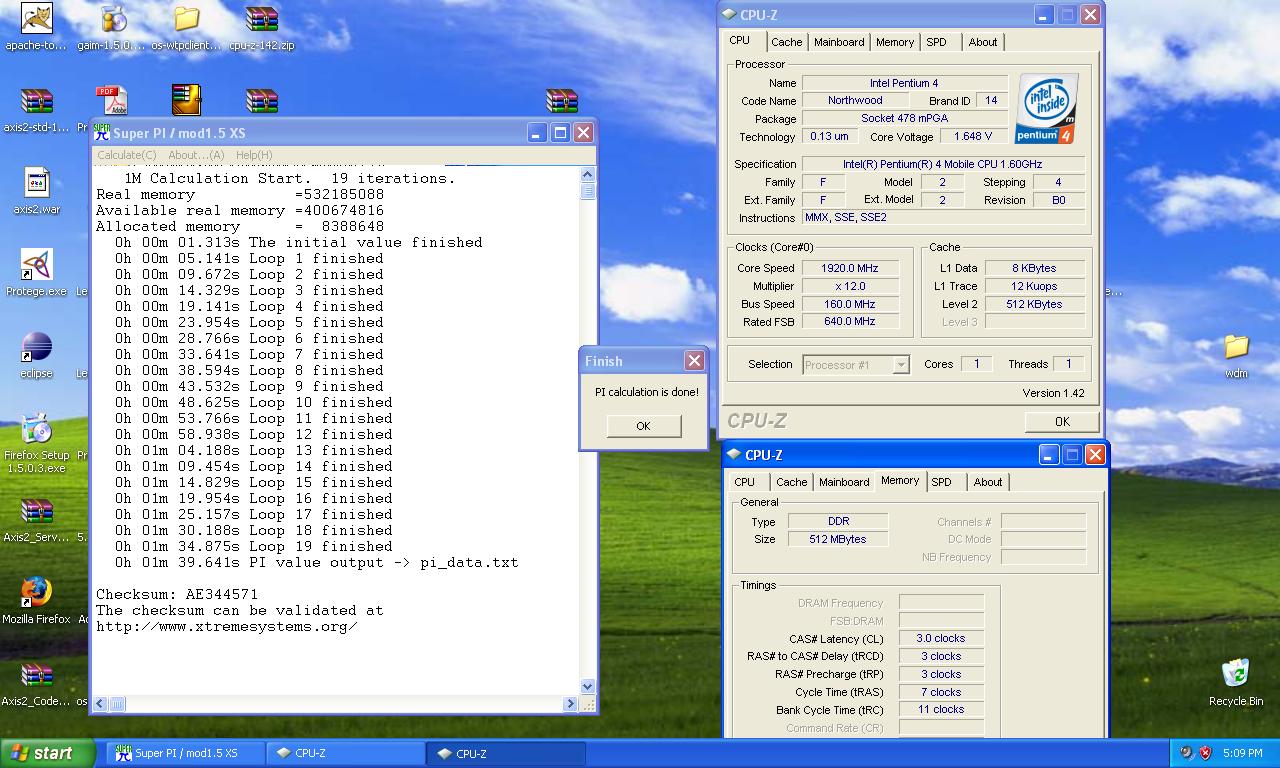Click the xtremesystems.org URL text
This screenshot has height=768, width=1280.
[227, 626]
